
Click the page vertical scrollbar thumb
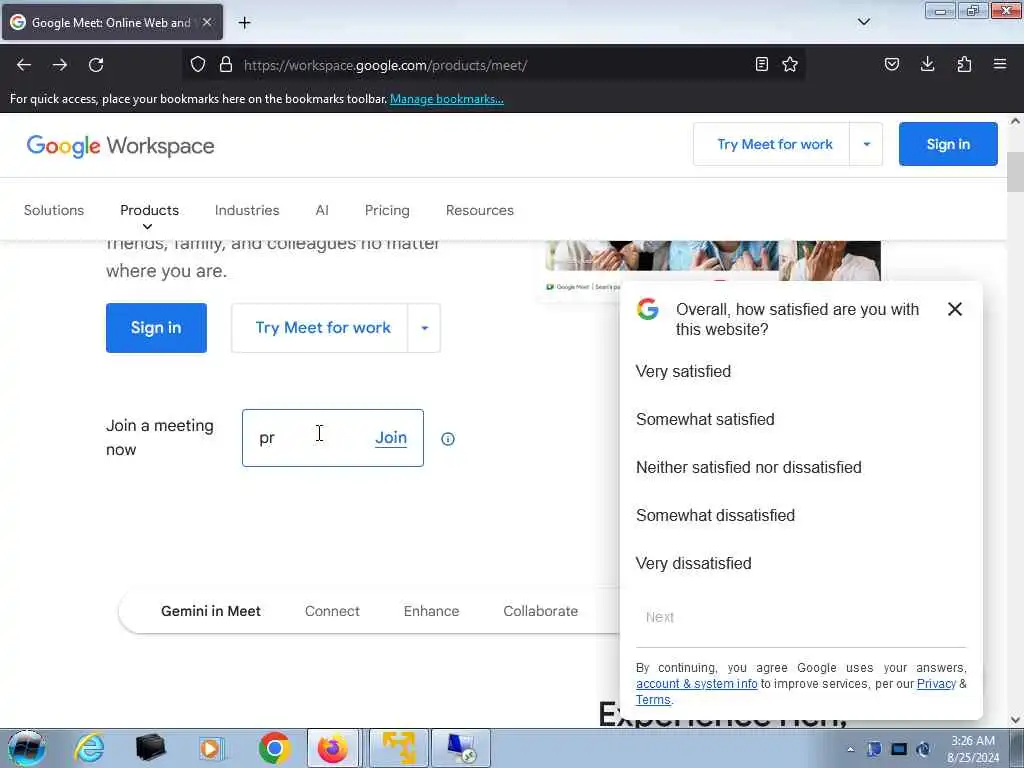click(1015, 171)
